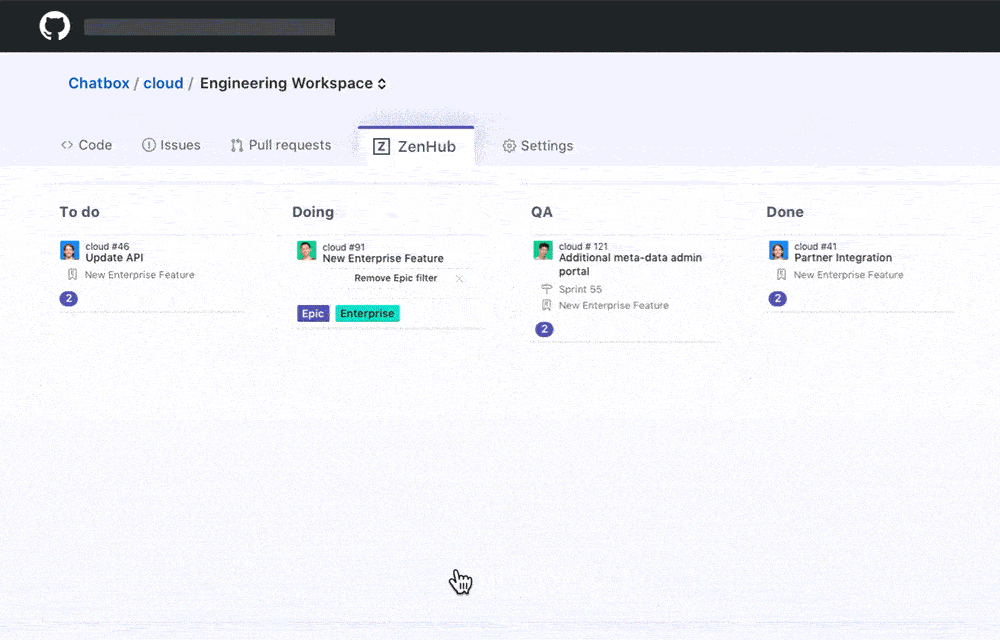Click assignee avatar on cloud #41 card

click(x=779, y=251)
